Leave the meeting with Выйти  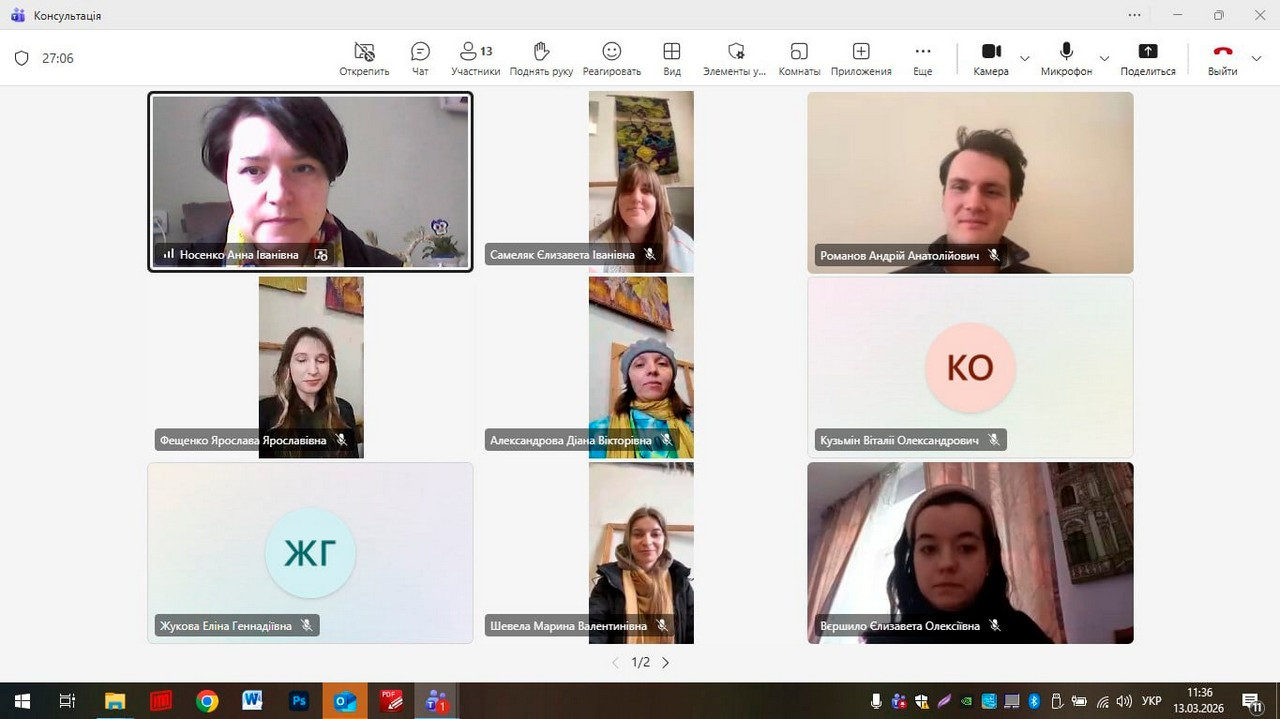1222,58
